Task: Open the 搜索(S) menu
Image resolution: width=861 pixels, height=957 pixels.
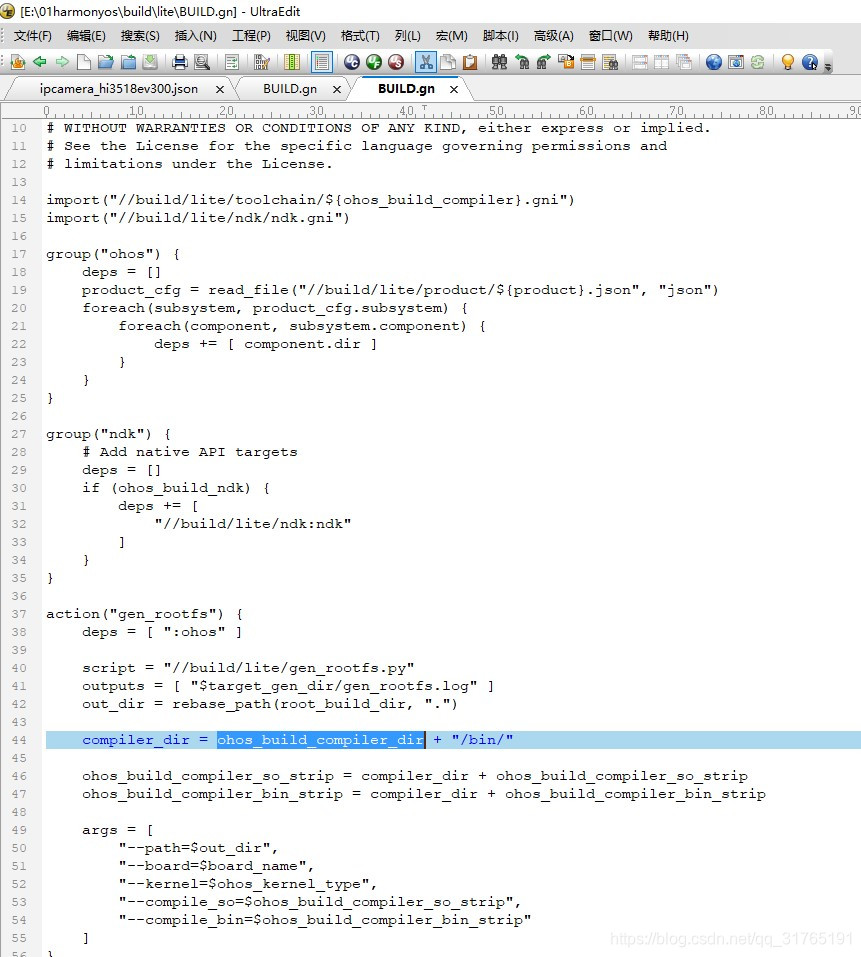Action: point(140,36)
